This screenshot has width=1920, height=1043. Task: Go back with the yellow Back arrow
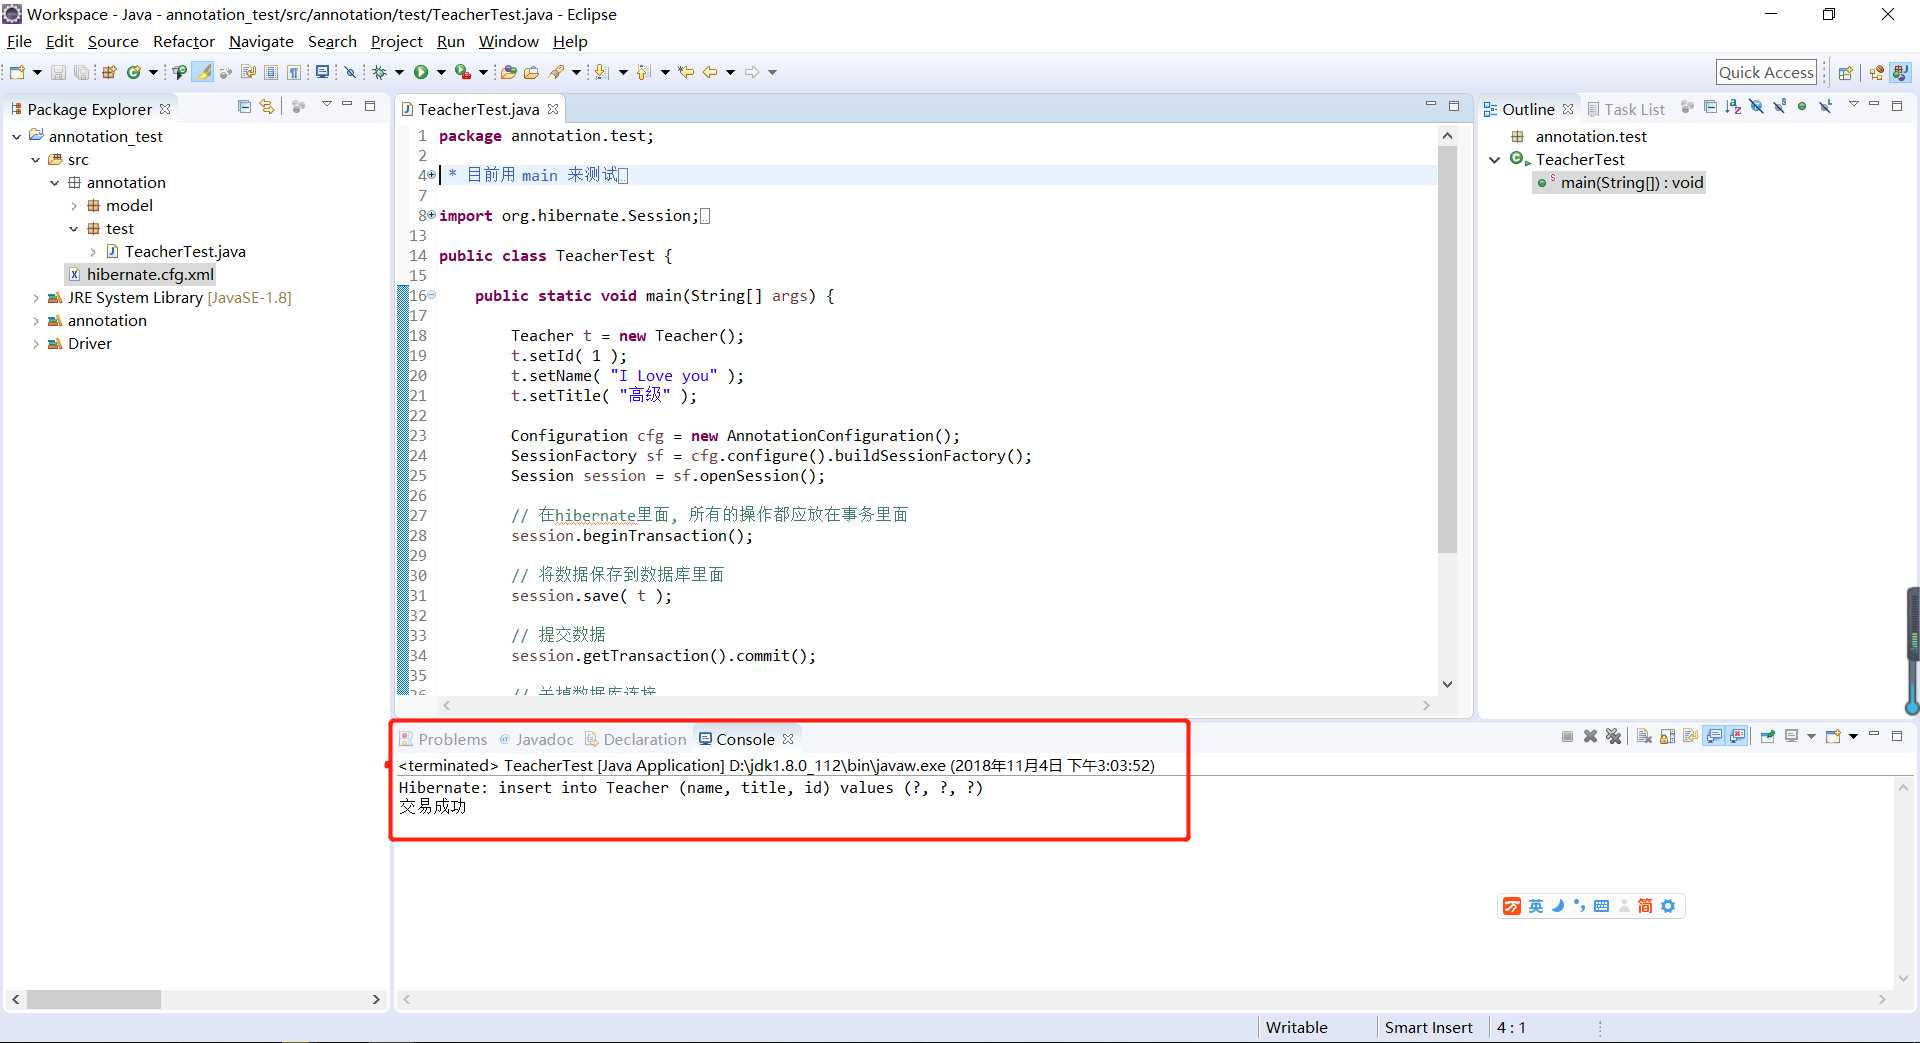click(710, 72)
